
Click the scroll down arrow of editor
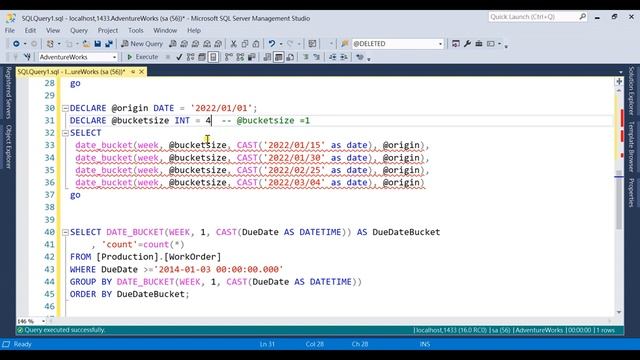619,312
